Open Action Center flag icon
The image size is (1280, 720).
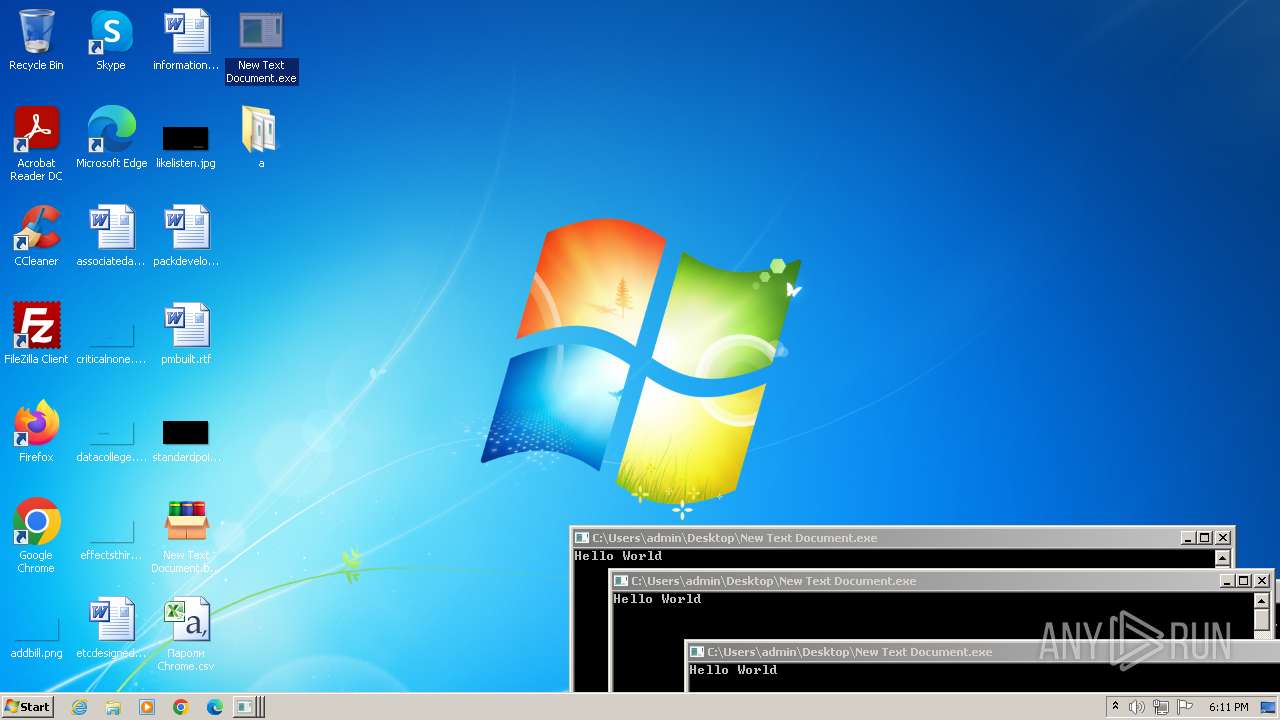[1184, 707]
